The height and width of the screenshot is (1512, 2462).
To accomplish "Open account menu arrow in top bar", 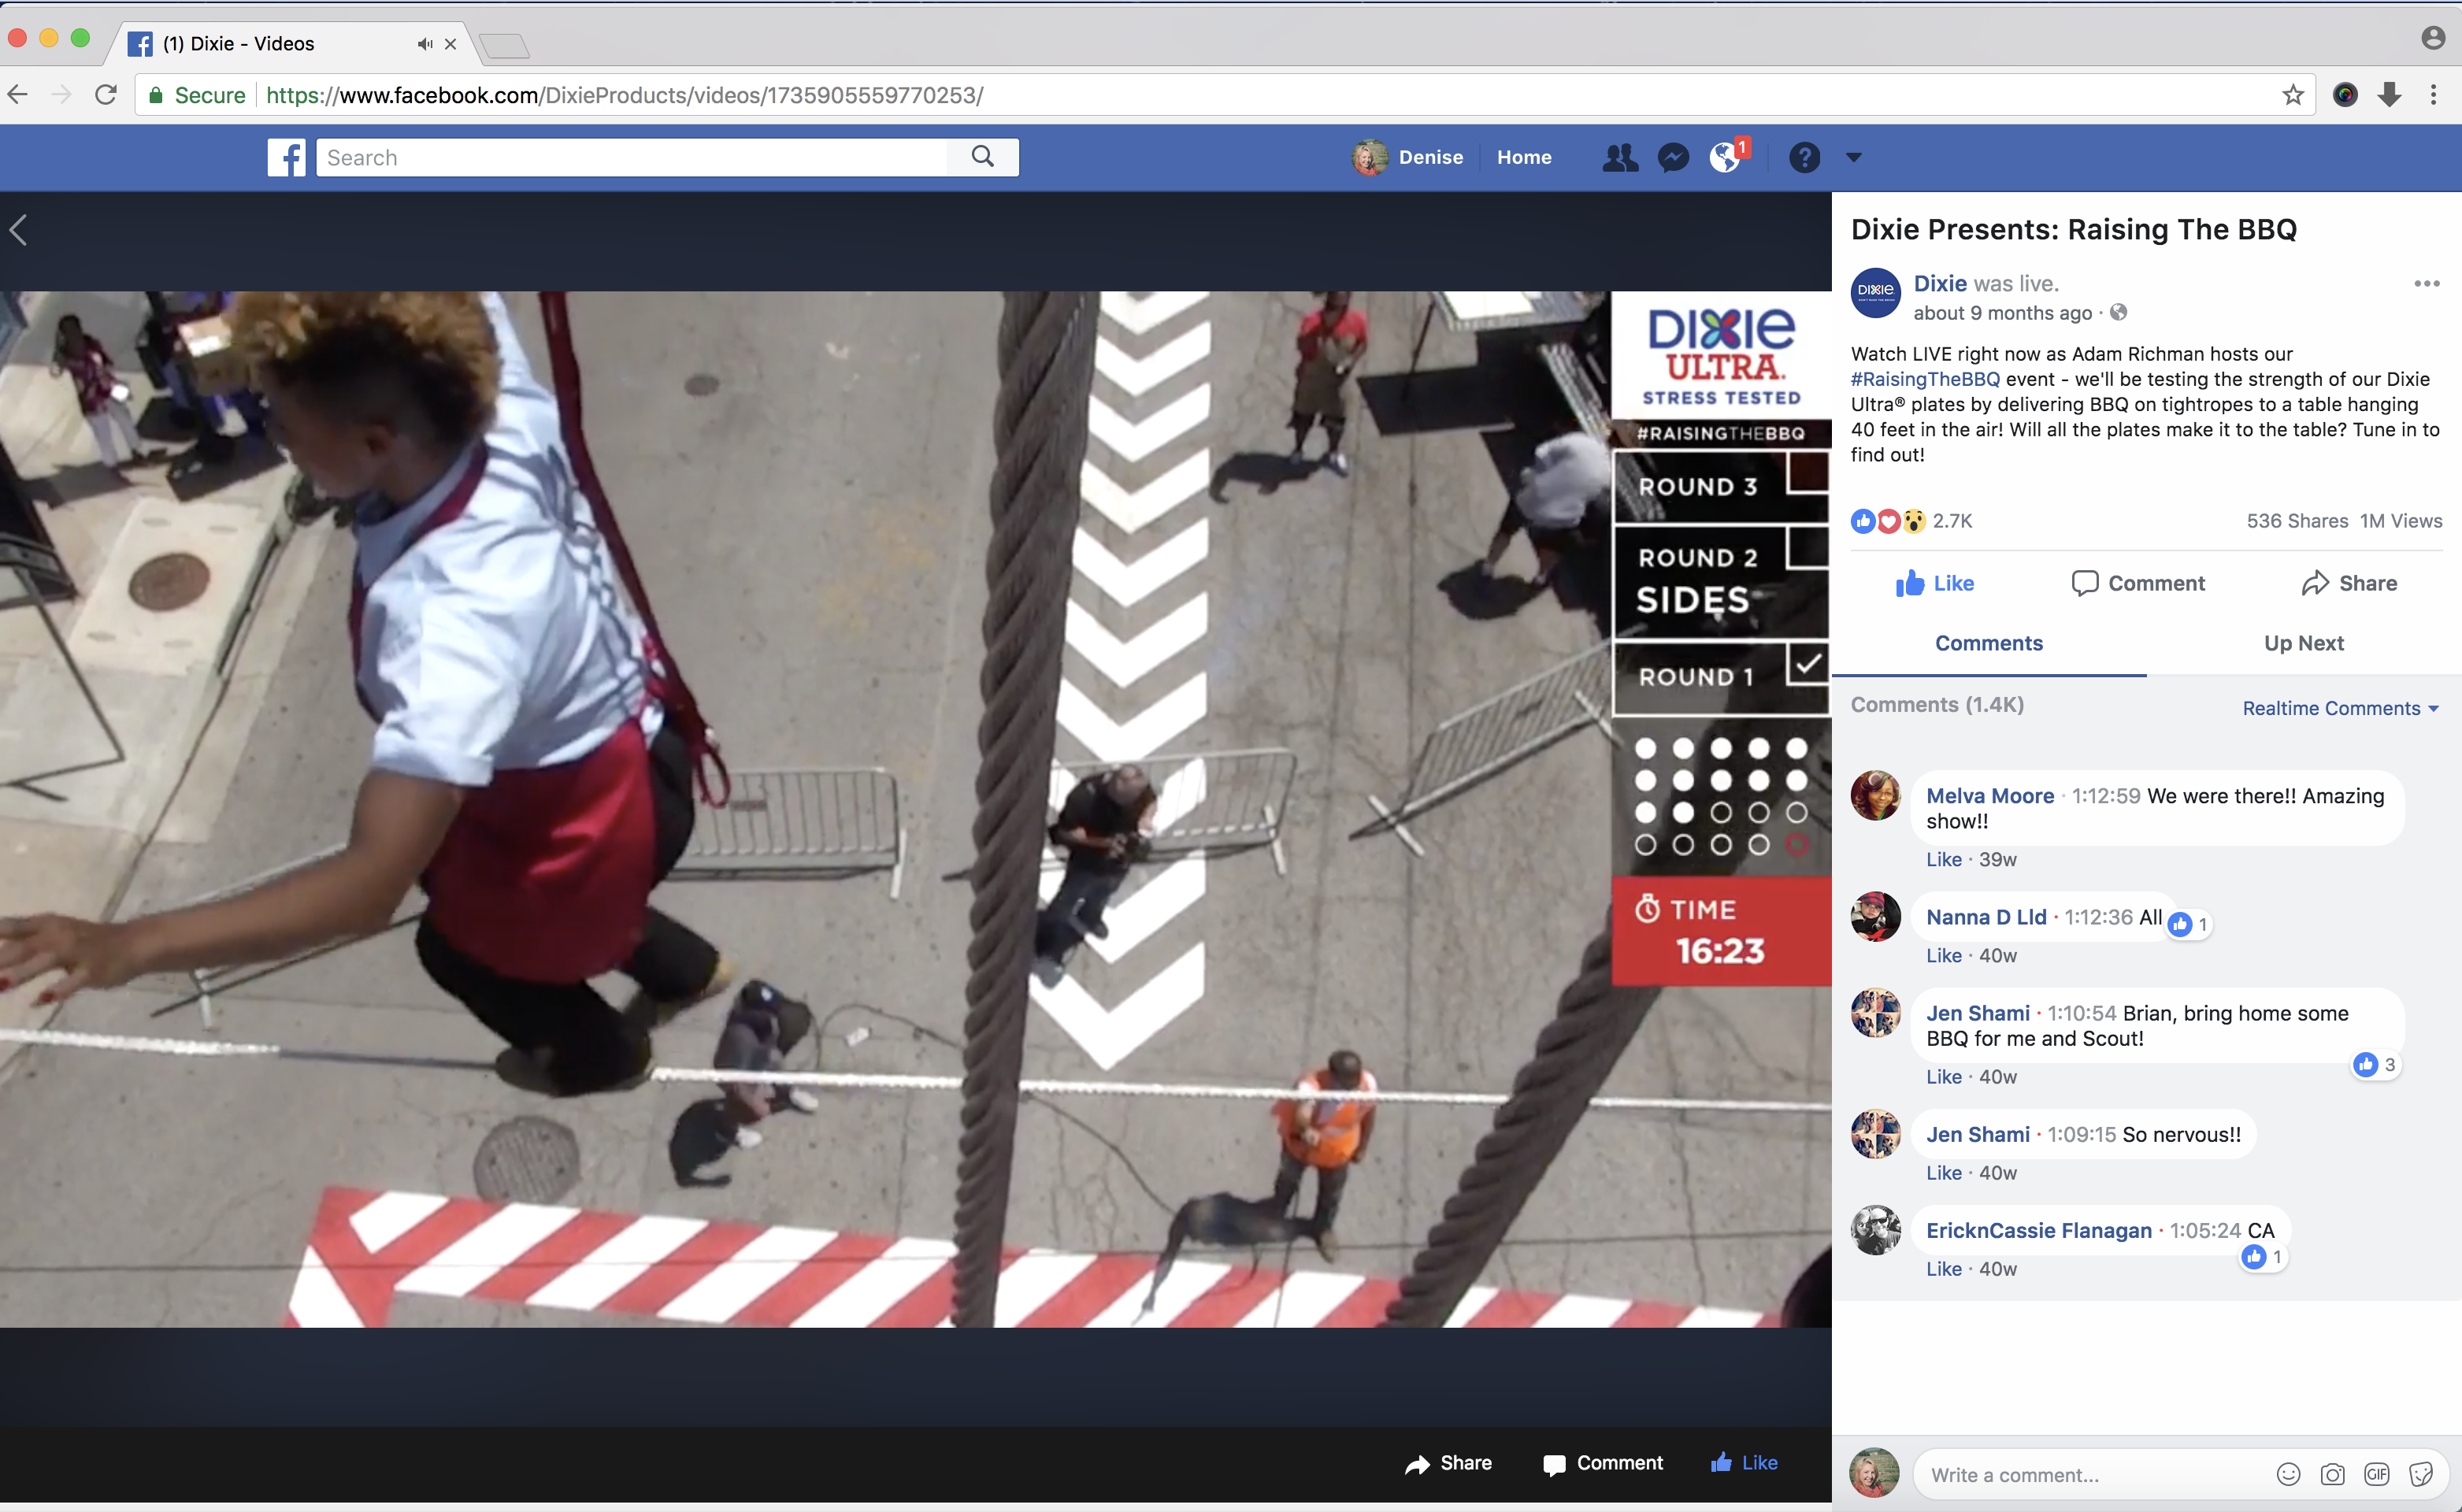I will [1853, 157].
